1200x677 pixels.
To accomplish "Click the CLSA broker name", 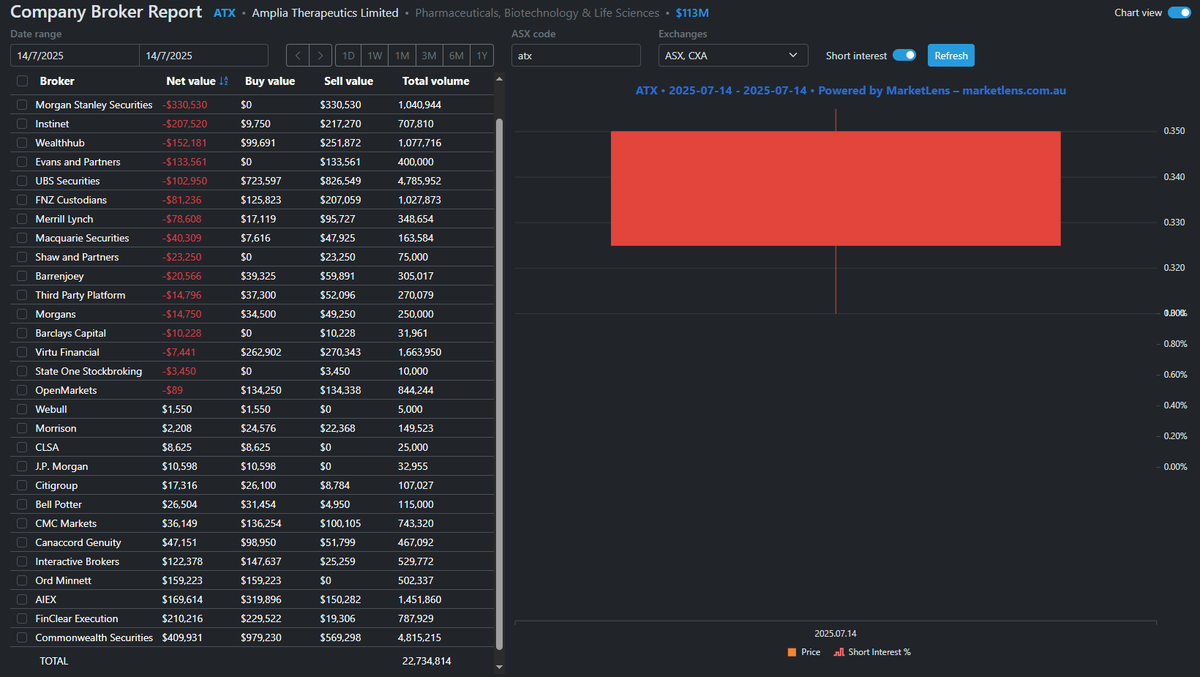I will (x=48, y=447).
